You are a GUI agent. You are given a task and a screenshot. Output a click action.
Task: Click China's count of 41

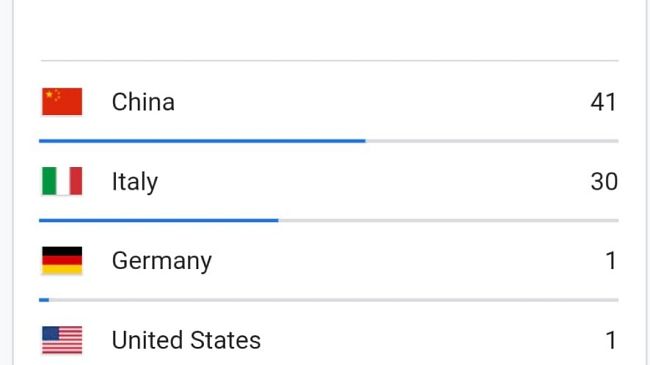(604, 102)
